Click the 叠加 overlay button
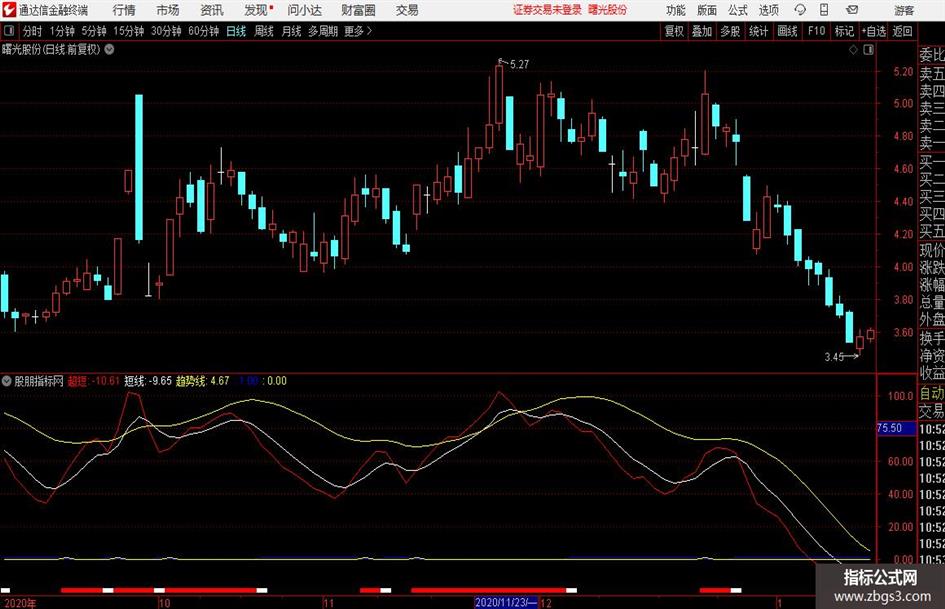Screen dimensions: 945x609 point(702,31)
